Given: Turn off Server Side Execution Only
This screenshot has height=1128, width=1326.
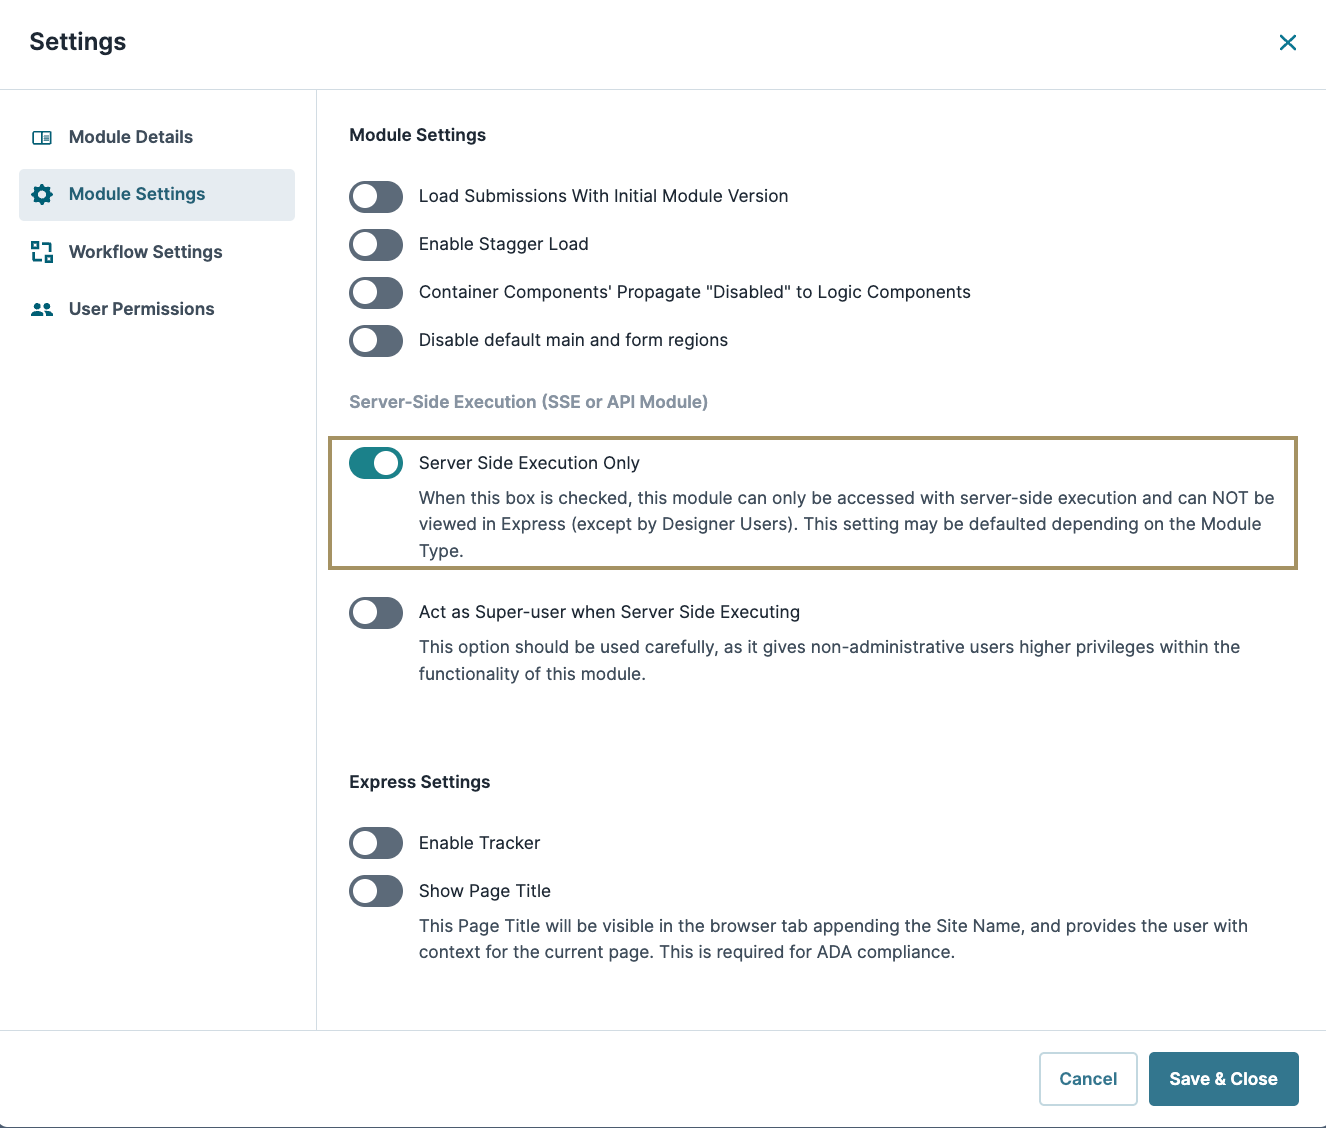Looking at the screenshot, I should [x=375, y=463].
